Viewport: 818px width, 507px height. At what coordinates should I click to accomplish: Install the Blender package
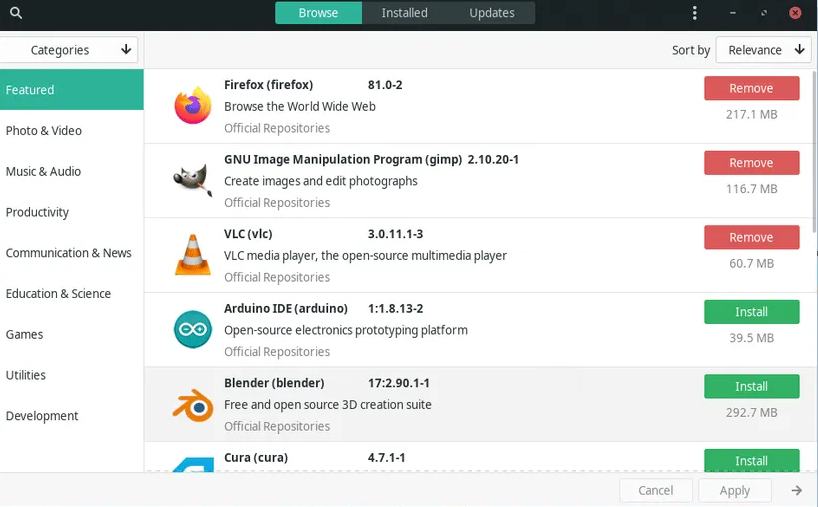(751, 386)
